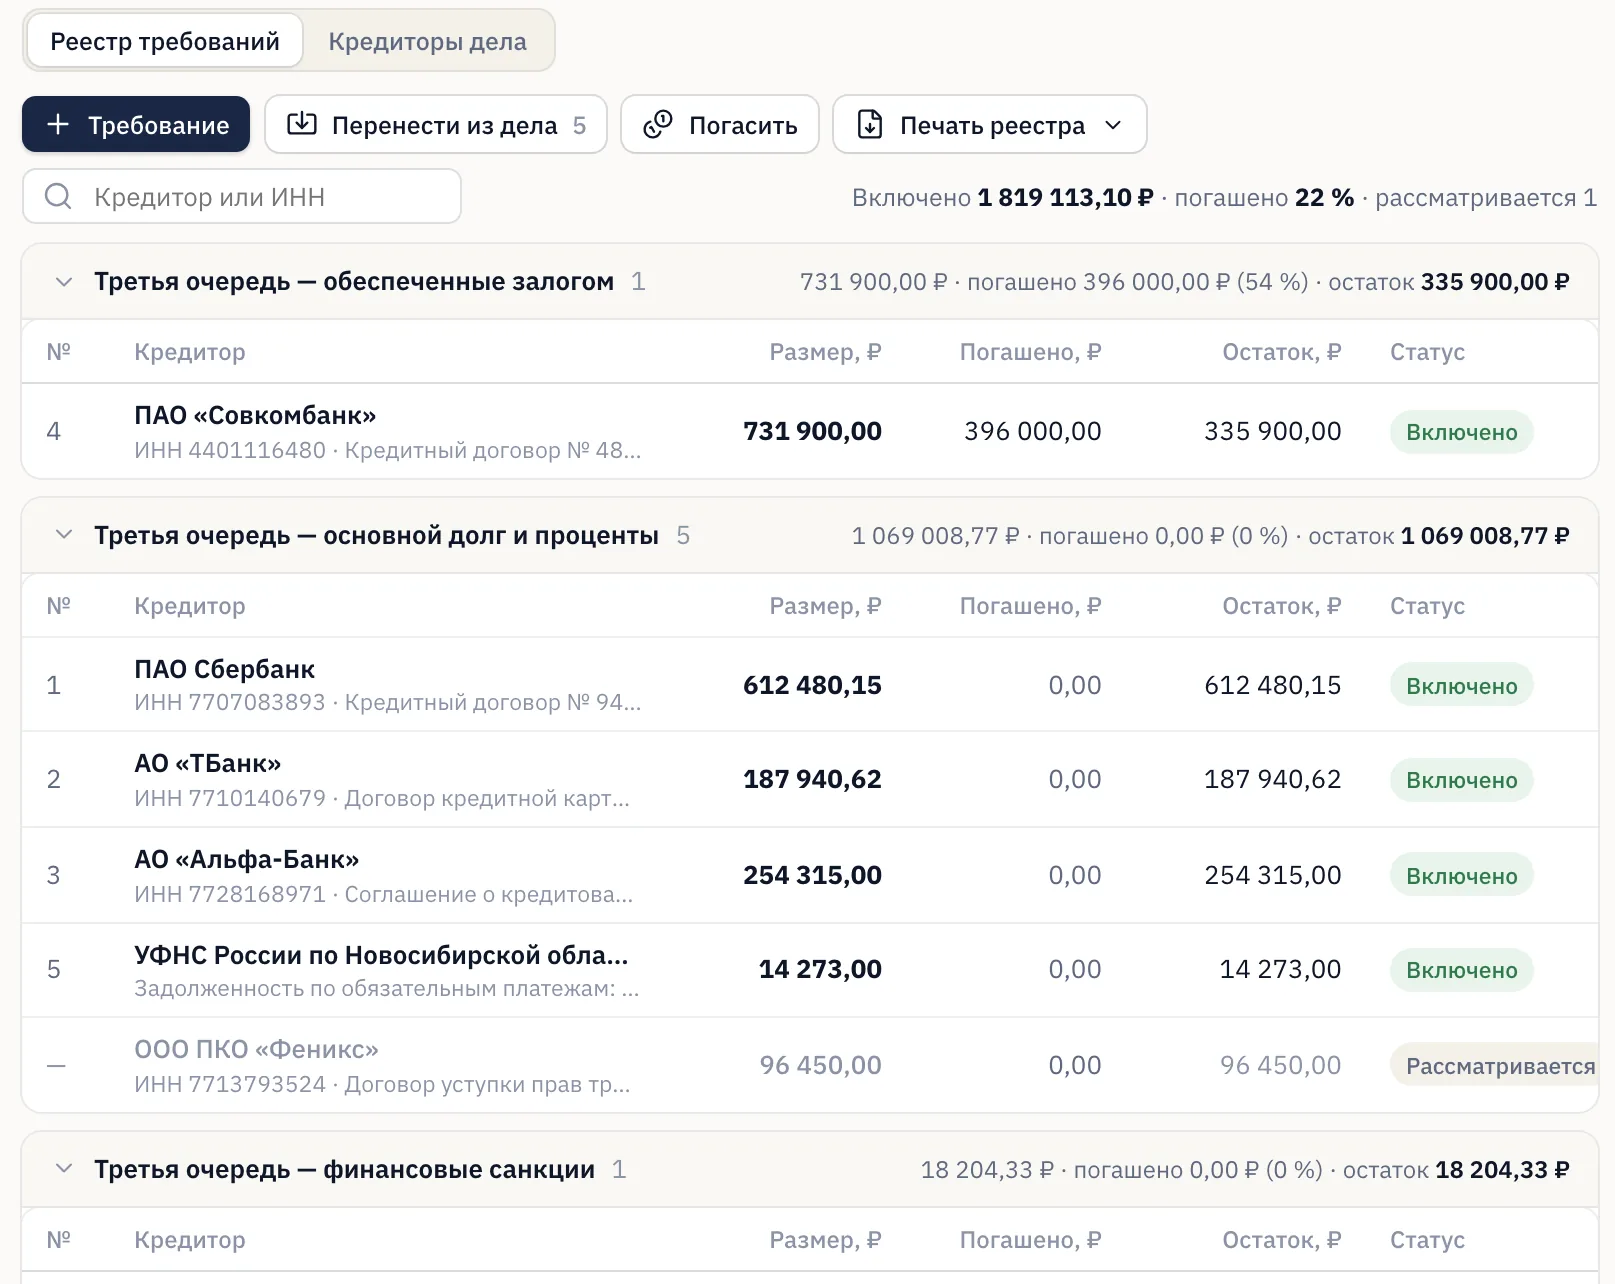
Task: Click ИНН 7707083893 subtitle text
Action: point(230,702)
